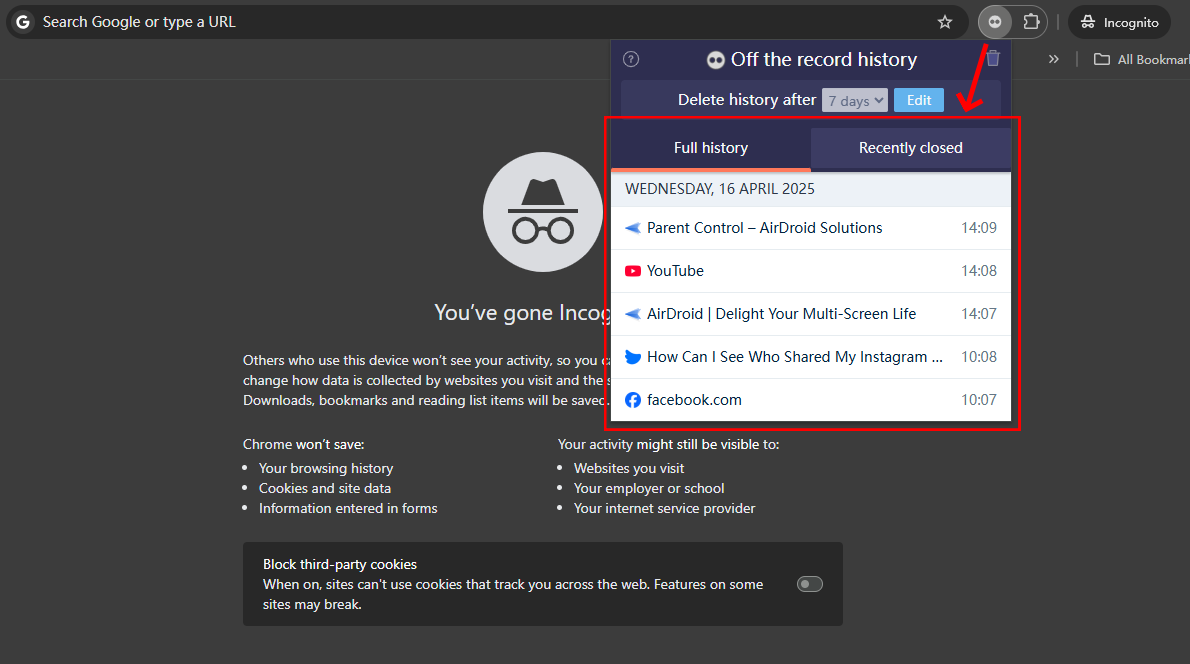Viewport: 1190px width, 664px height.
Task: Click the 10:08 timestamp
Action: click(x=979, y=357)
